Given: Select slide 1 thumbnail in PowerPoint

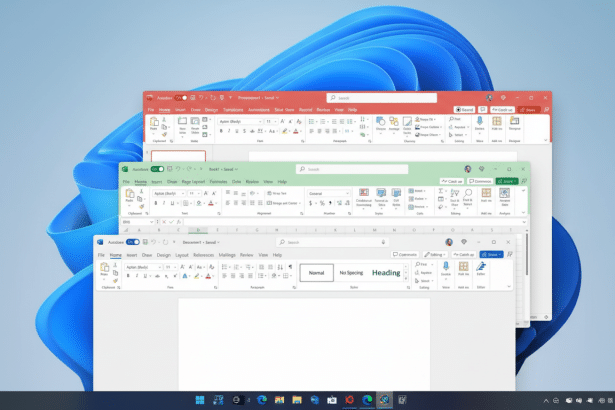Looking at the screenshot, I should click(x=178, y=155).
